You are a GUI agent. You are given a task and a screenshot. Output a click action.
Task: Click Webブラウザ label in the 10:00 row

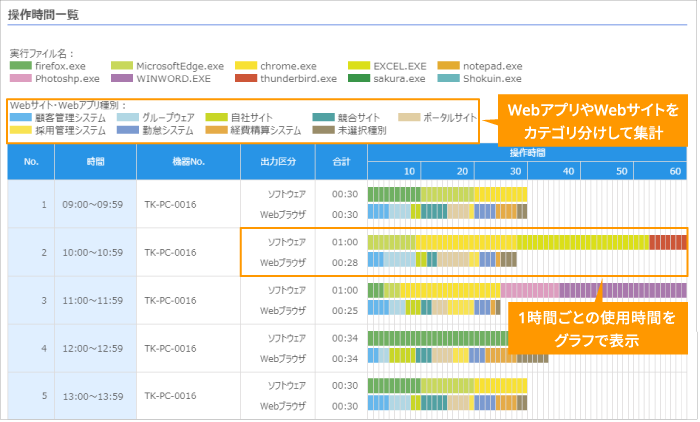pos(283,263)
